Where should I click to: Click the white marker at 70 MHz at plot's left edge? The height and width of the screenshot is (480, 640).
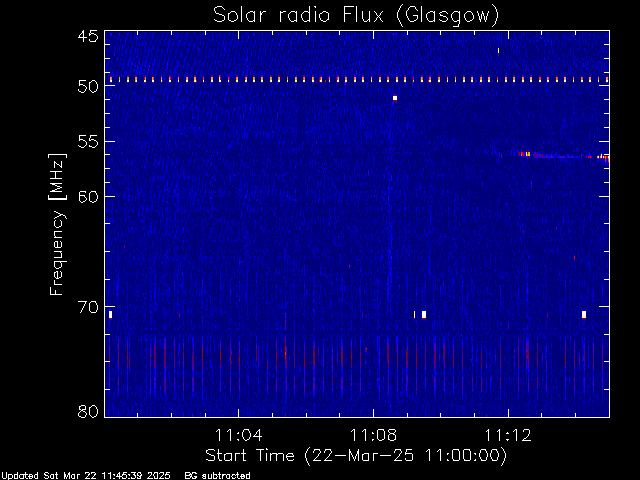[110, 314]
